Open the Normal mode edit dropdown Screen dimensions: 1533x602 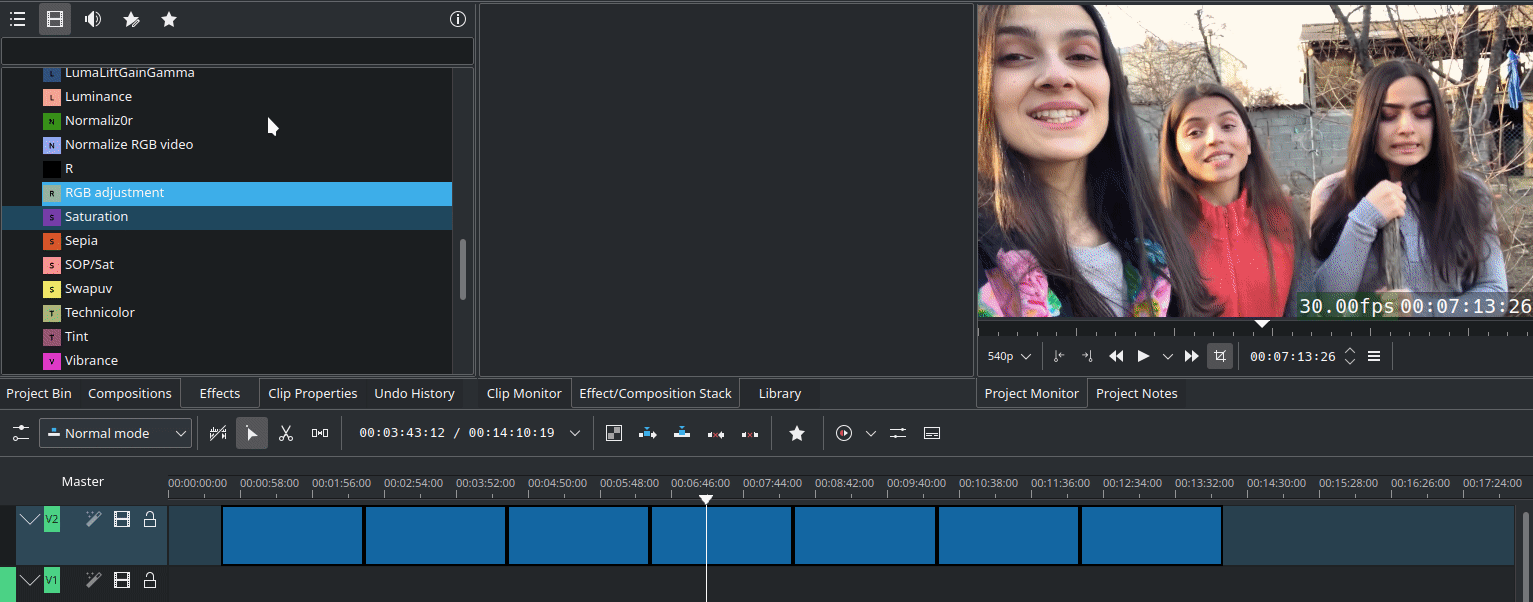click(x=115, y=433)
